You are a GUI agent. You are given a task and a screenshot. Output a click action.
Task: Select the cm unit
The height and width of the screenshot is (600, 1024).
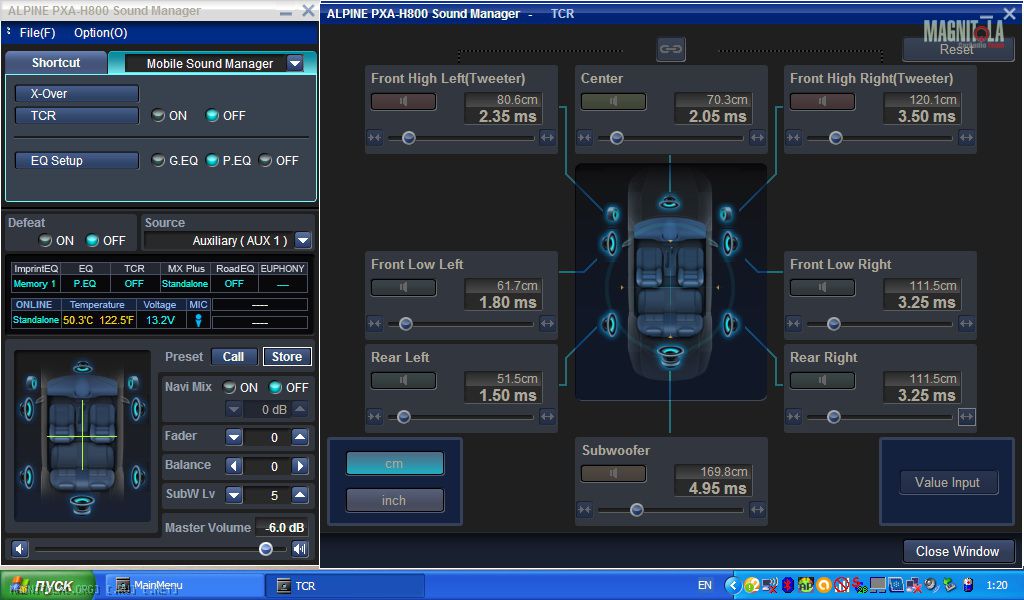[x=394, y=464]
